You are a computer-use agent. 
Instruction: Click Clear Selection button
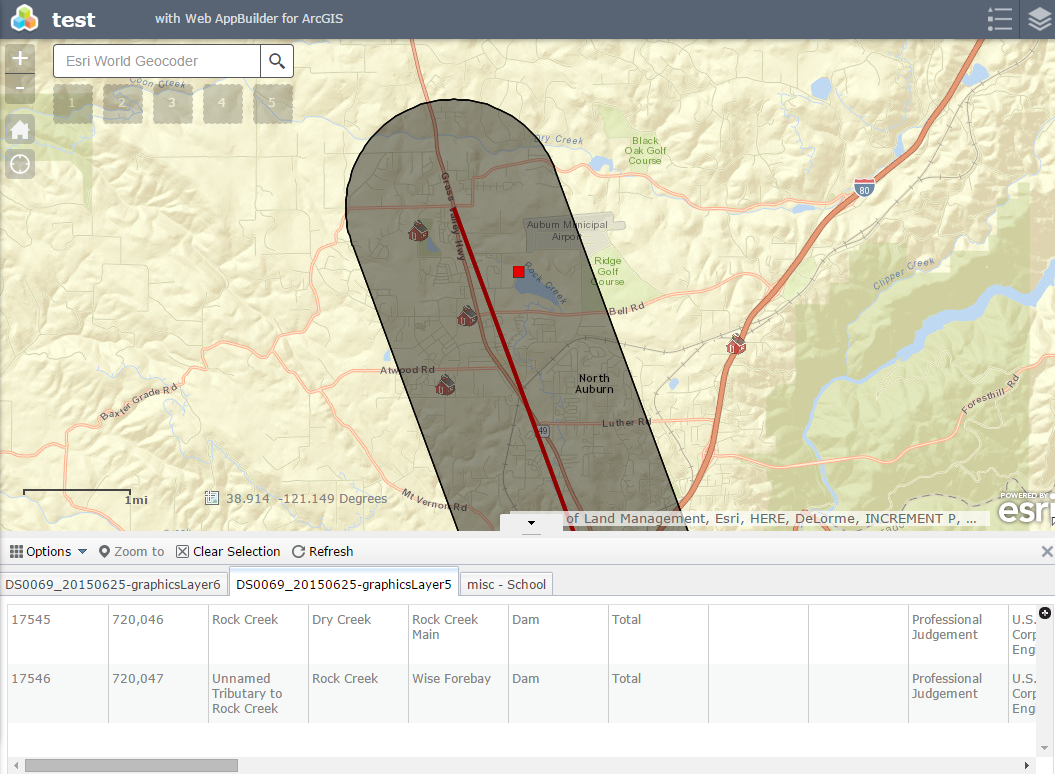(228, 551)
